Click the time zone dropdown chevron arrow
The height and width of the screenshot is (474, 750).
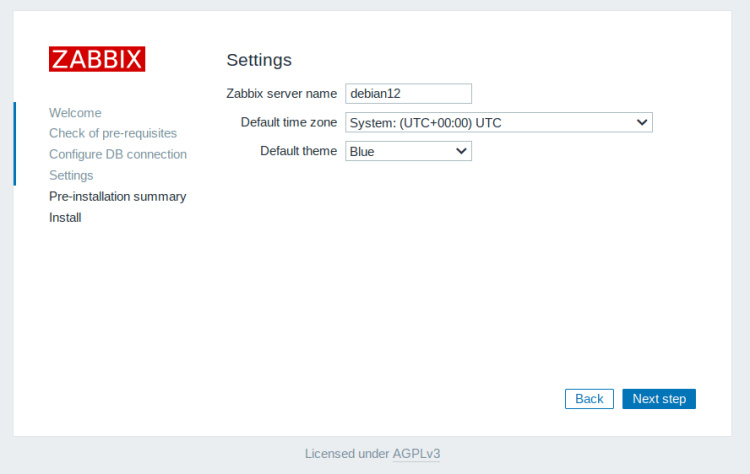click(x=642, y=123)
